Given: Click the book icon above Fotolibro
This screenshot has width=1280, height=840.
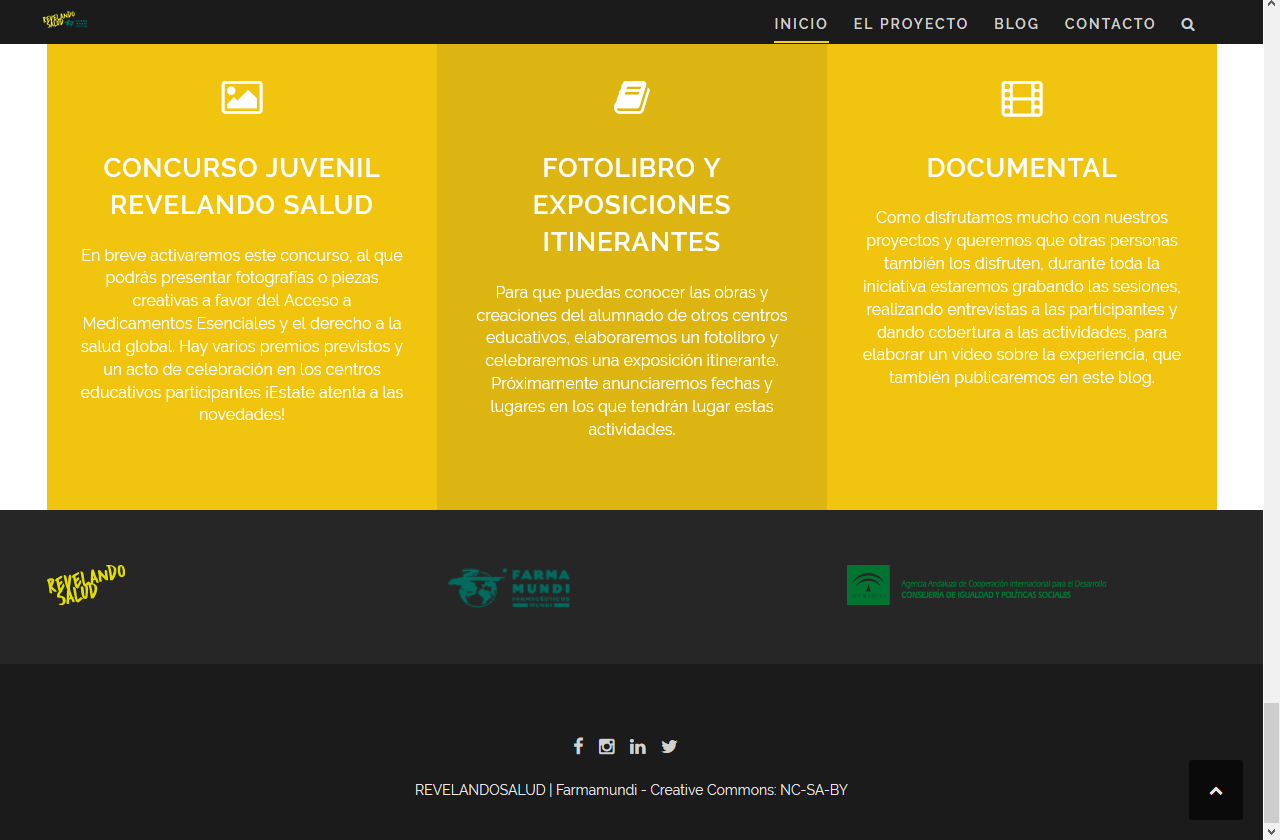Looking at the screenshot, I should point(632,98).
